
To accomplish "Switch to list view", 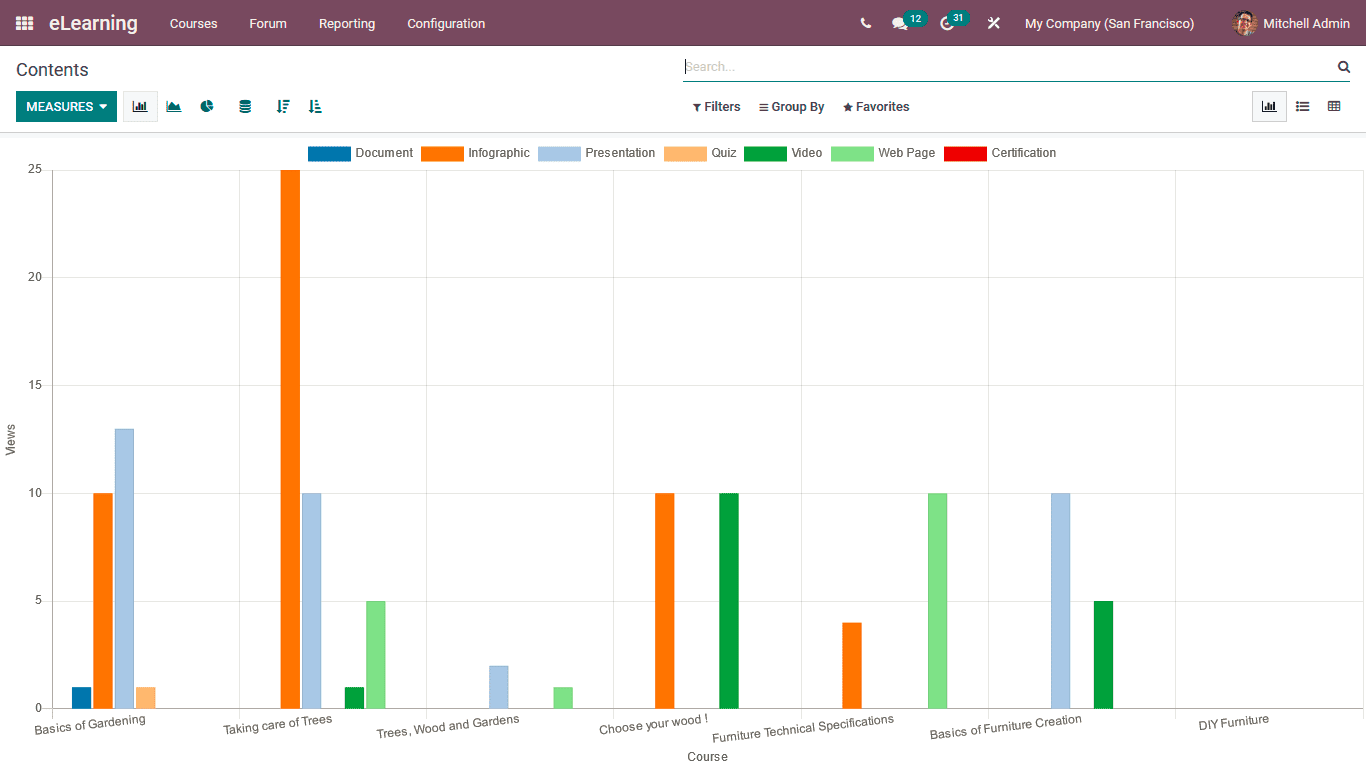I will [x=1302, y=106].
